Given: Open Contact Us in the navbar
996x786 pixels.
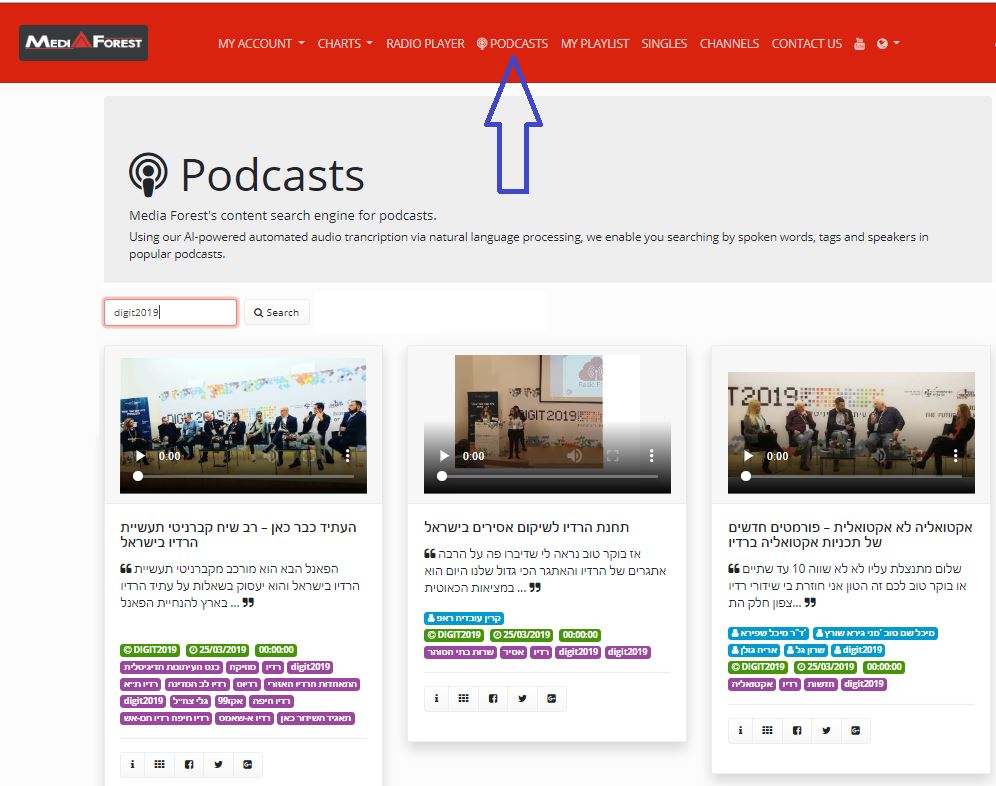Looking at the screenshot, I should click(807, 43).
